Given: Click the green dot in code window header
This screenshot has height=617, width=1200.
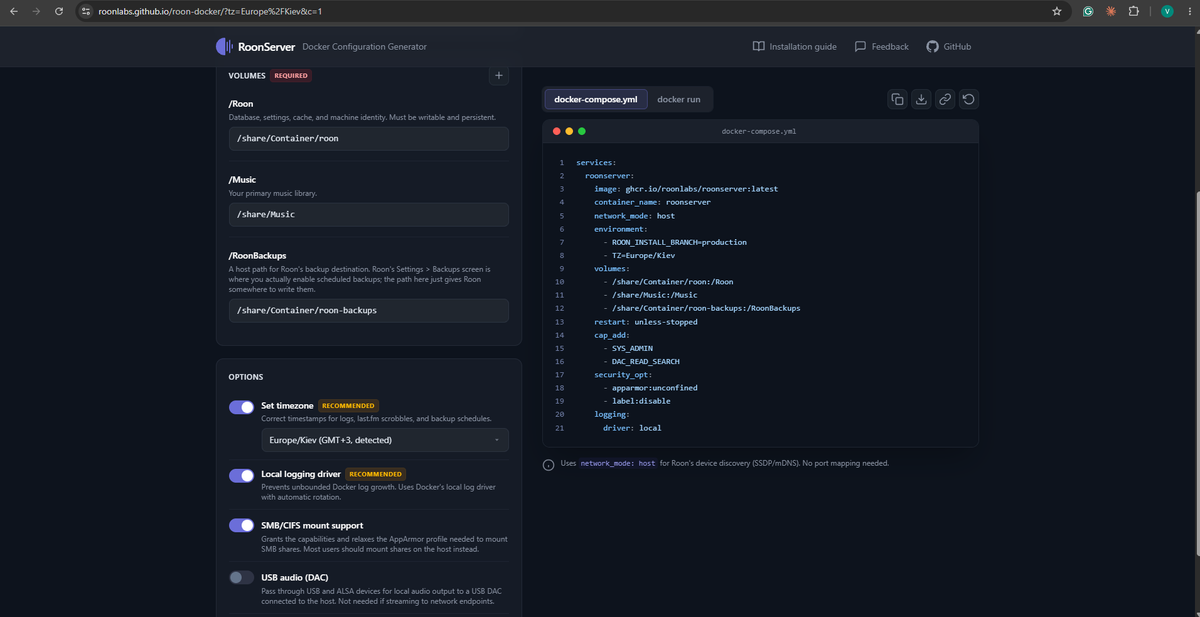Looking at the screenshot, I should pyautogui.click(x=581, y=131).
